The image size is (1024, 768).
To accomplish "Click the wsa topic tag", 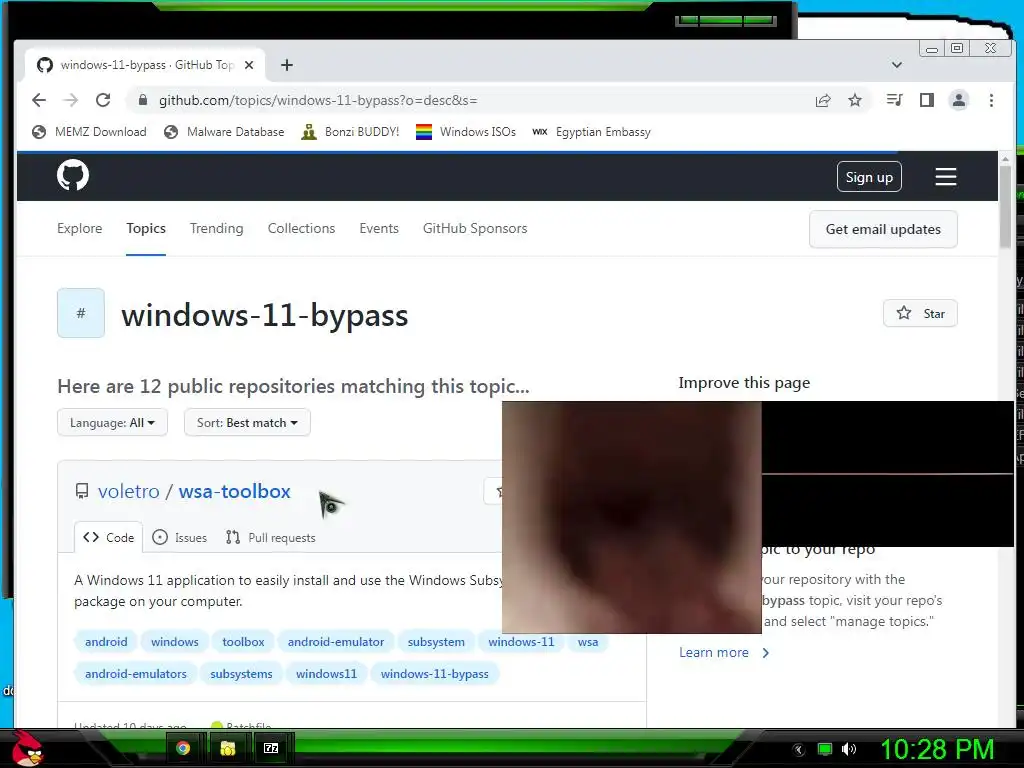I will [x=588, y=642].
